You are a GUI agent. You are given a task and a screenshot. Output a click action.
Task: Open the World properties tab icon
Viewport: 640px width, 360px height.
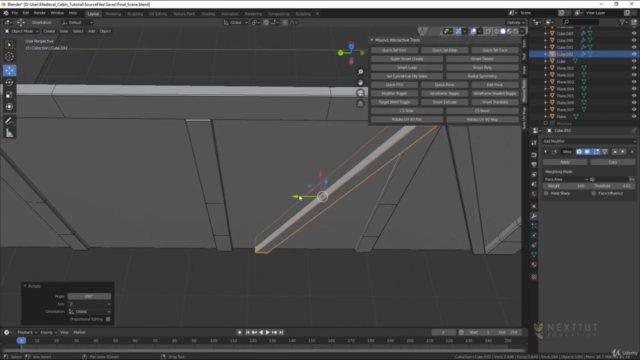tap(534, 194)
